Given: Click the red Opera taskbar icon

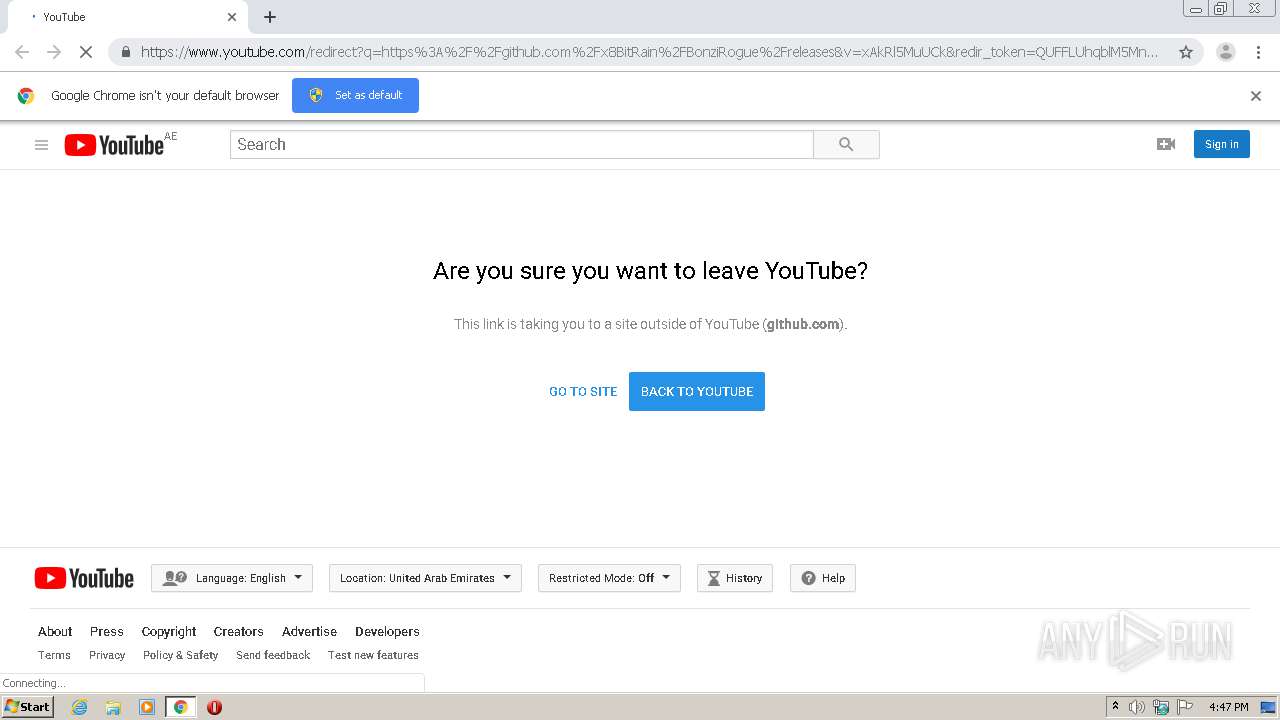Looking at the screenshot, I should click(214, 707).
